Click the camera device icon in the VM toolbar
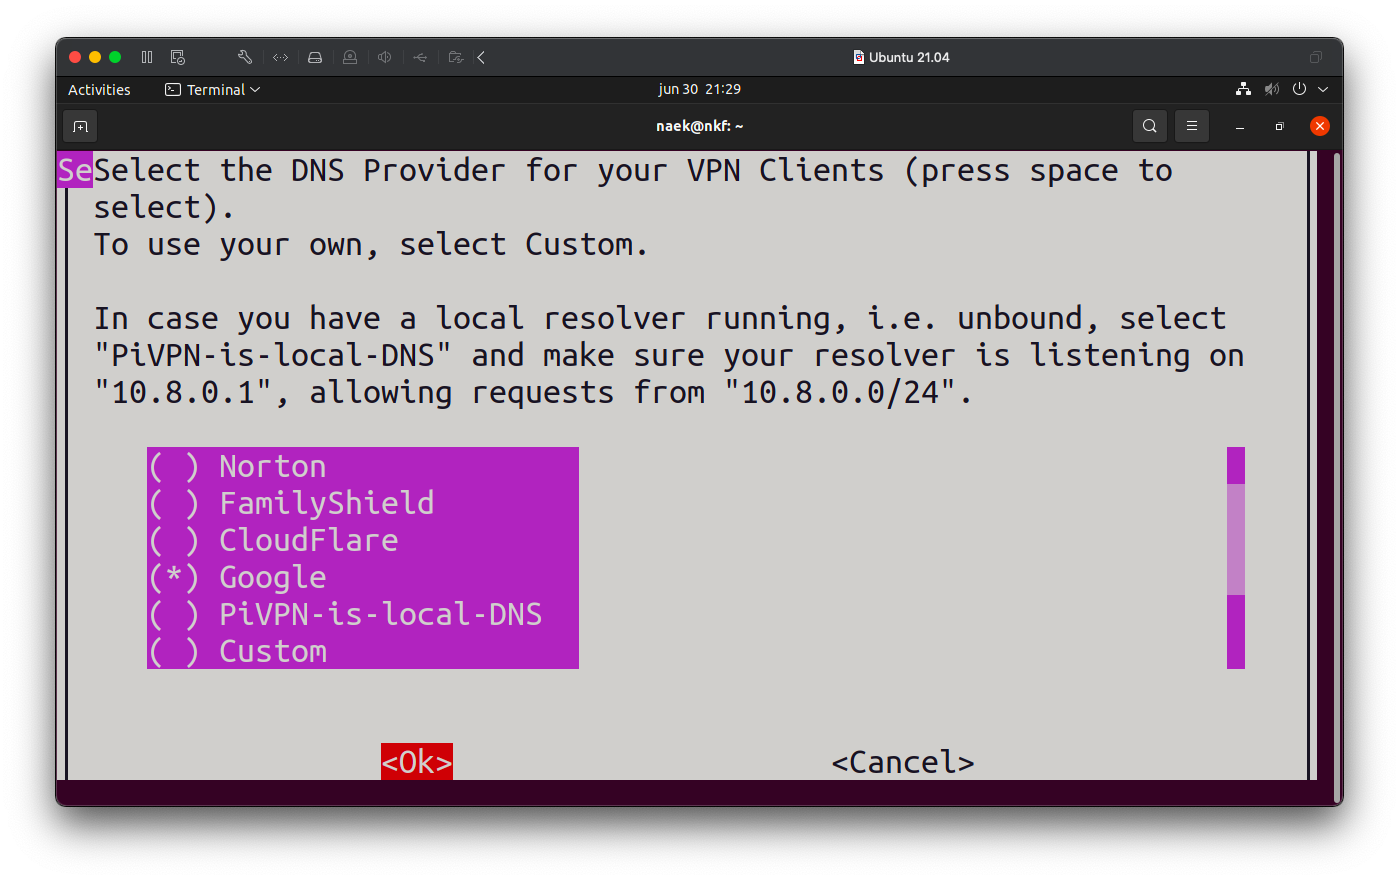1399x880 pixels. [350, 57]
